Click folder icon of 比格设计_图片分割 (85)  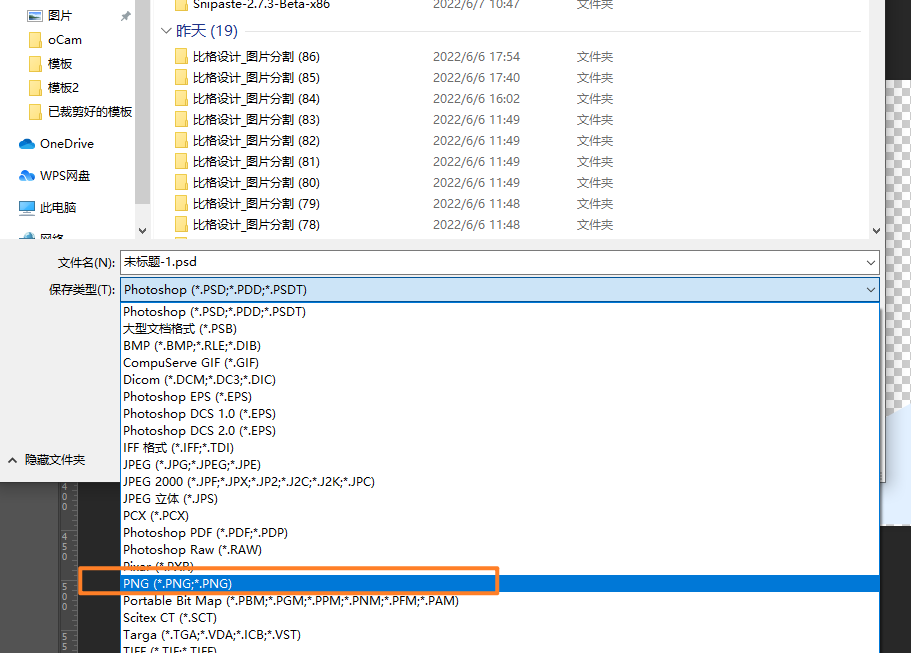pyautogui.click(x=181, y=78)
